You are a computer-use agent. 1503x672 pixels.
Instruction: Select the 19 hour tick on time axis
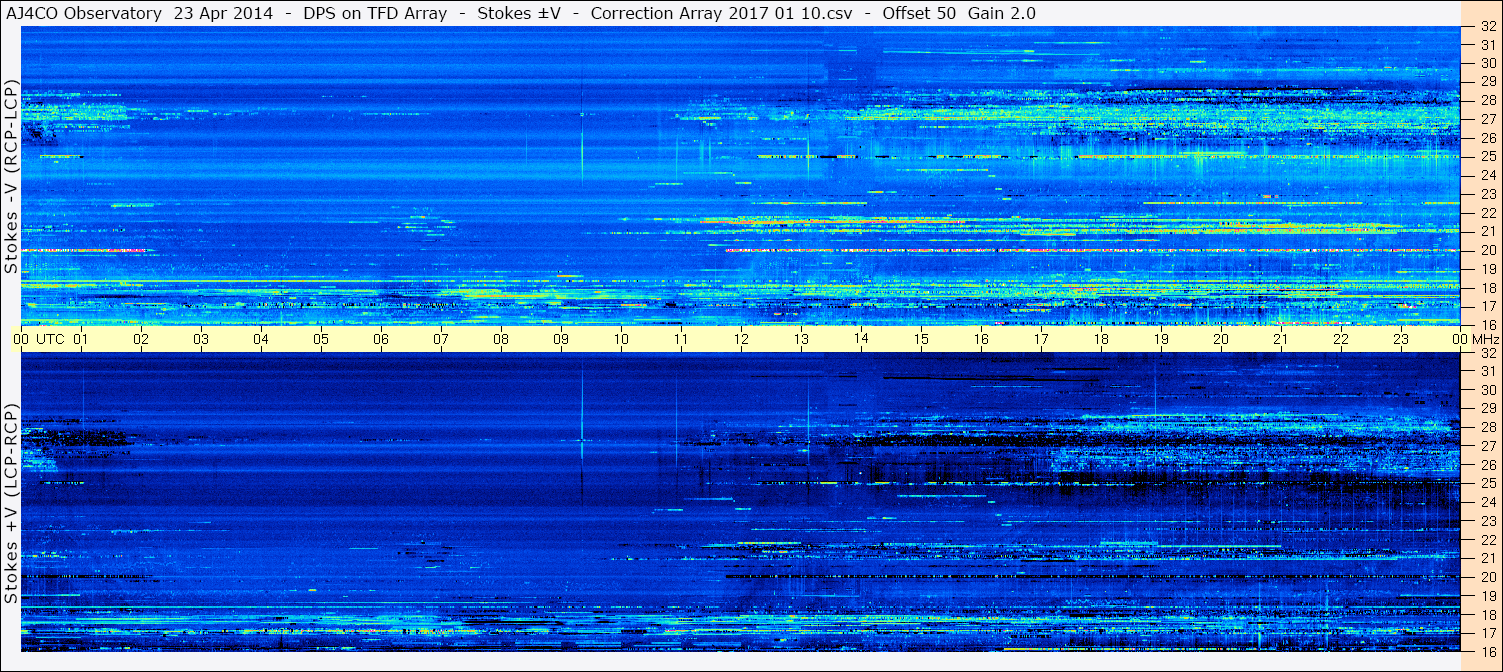(1161, 339)
